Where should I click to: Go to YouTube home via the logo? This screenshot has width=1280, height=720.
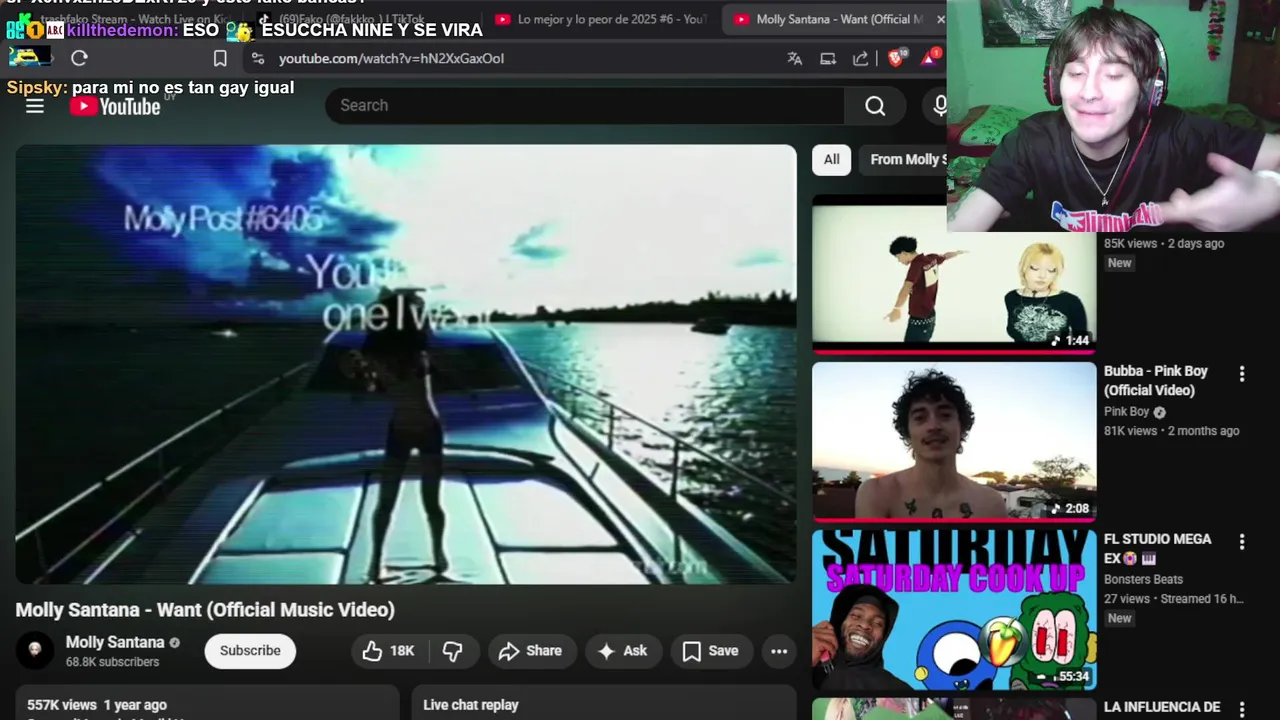[x=115, y=106]
